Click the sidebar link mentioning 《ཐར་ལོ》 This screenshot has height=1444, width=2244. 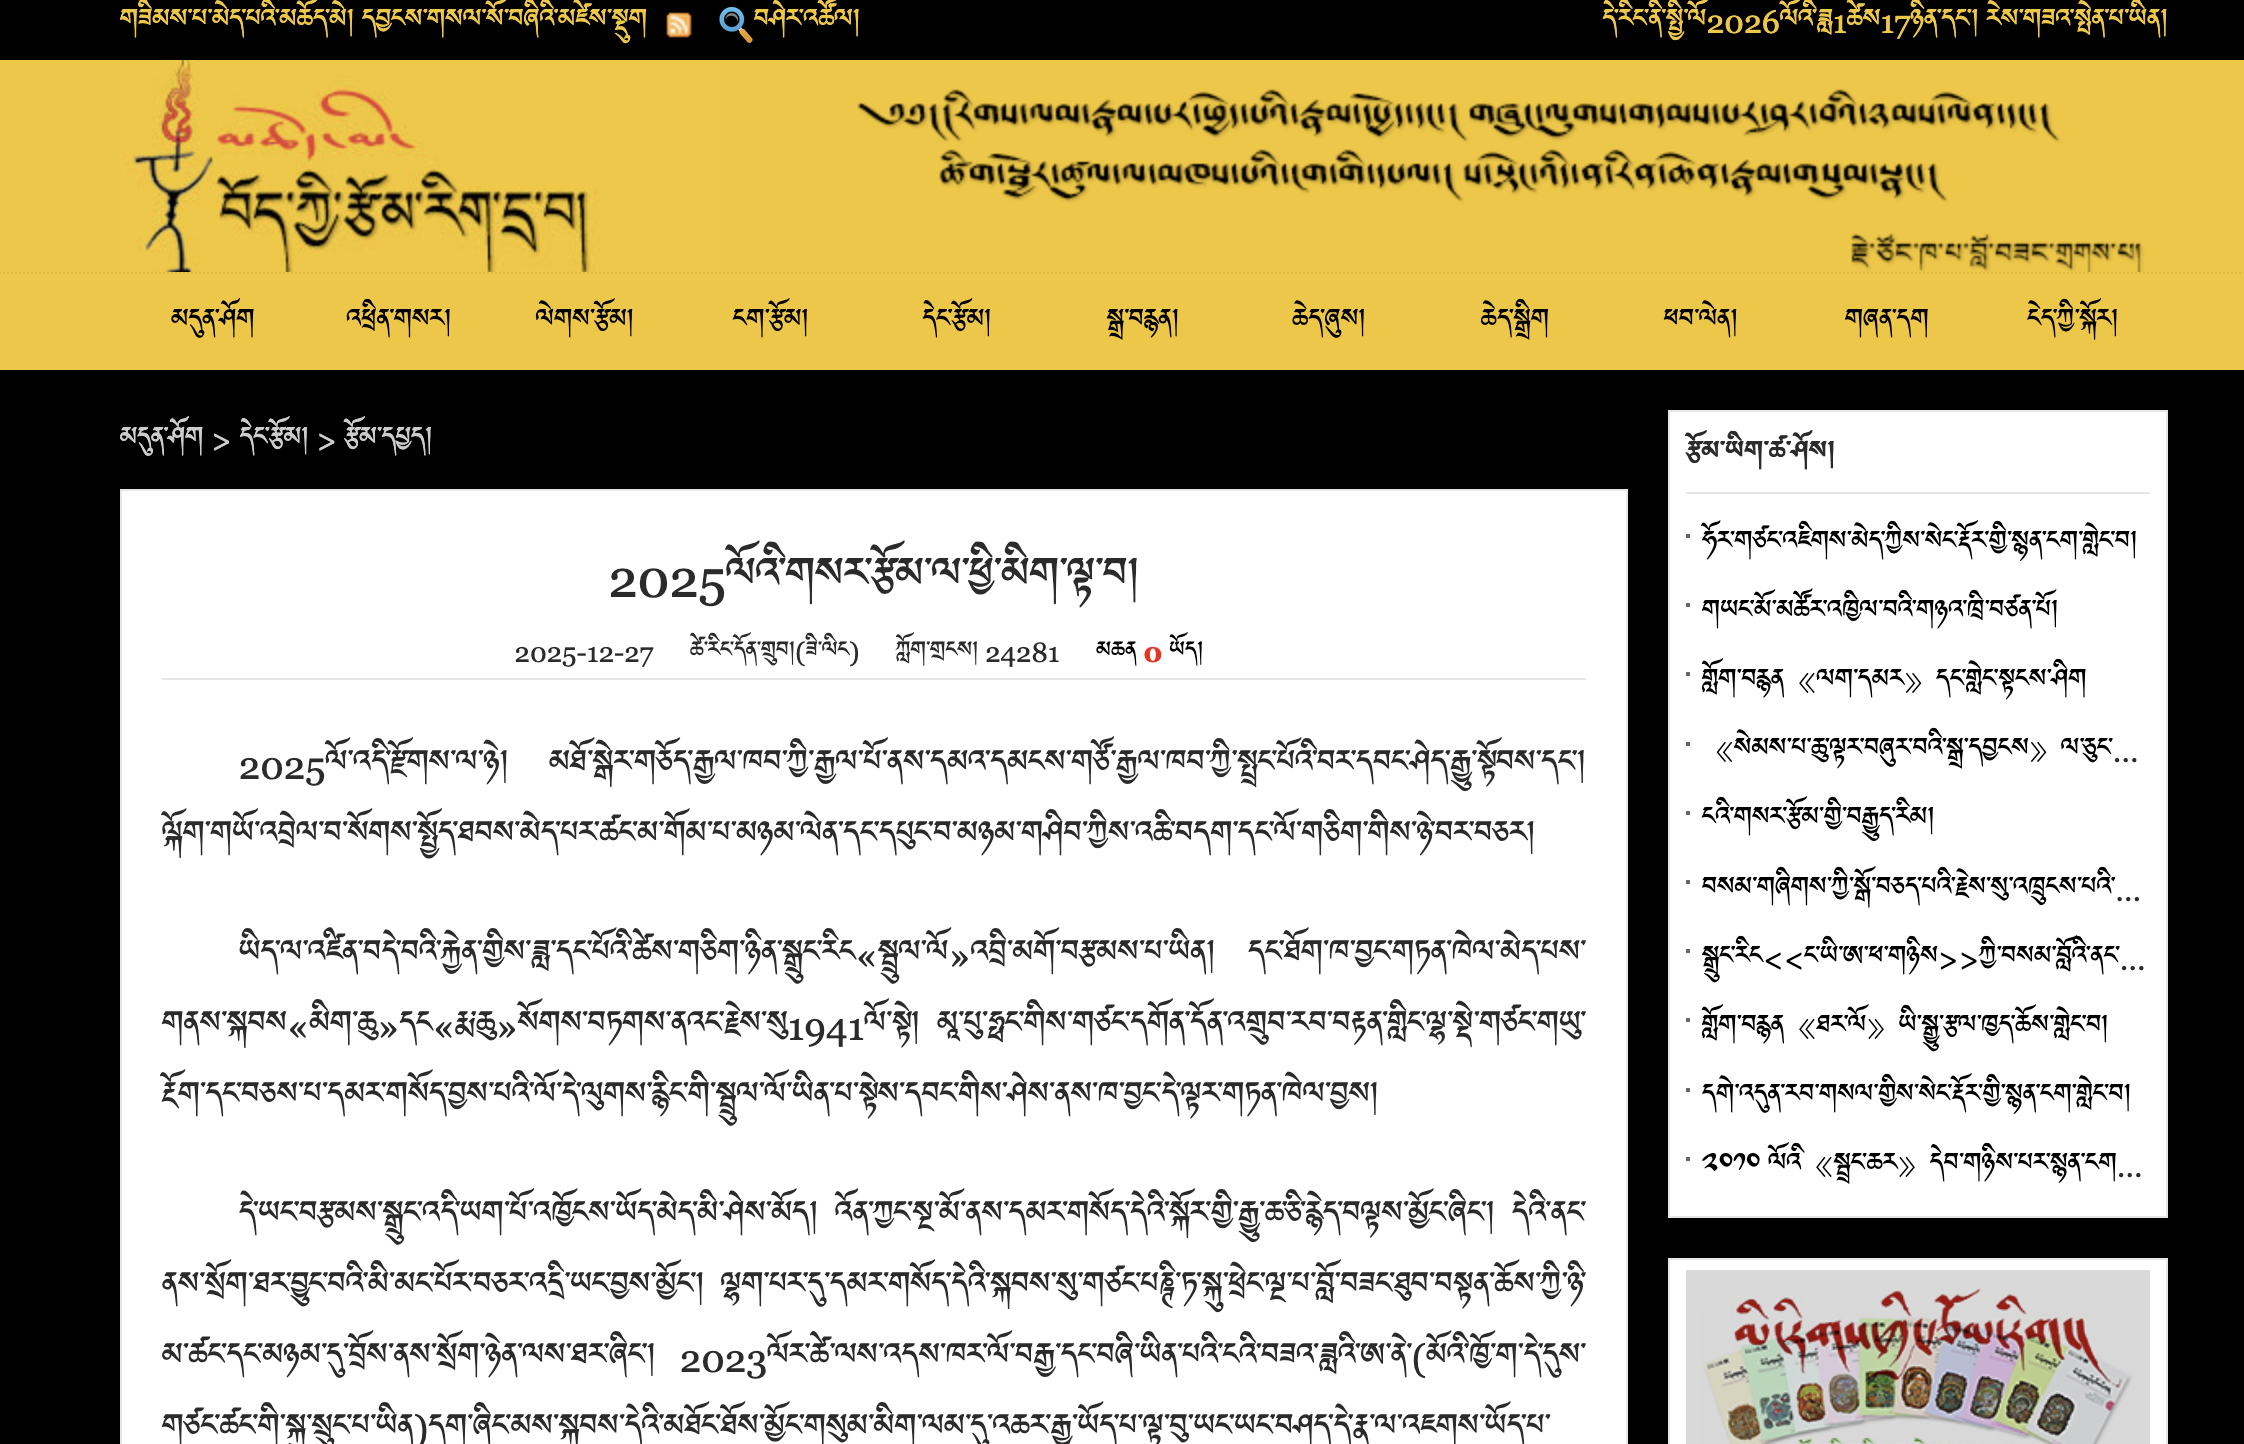(x=1904, y=1025)
